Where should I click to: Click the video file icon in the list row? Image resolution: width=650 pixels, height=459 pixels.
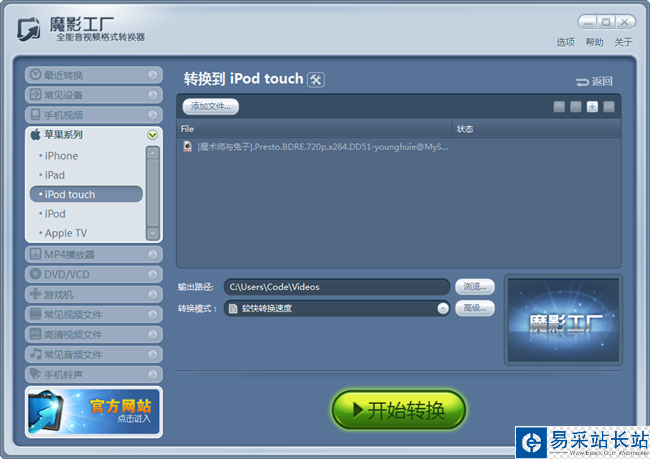(188, 146)
